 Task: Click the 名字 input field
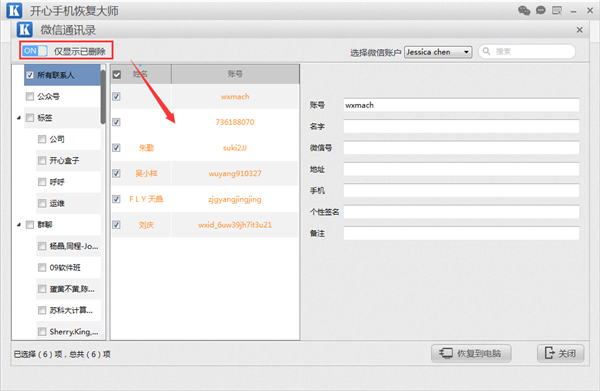coord(461,127)
